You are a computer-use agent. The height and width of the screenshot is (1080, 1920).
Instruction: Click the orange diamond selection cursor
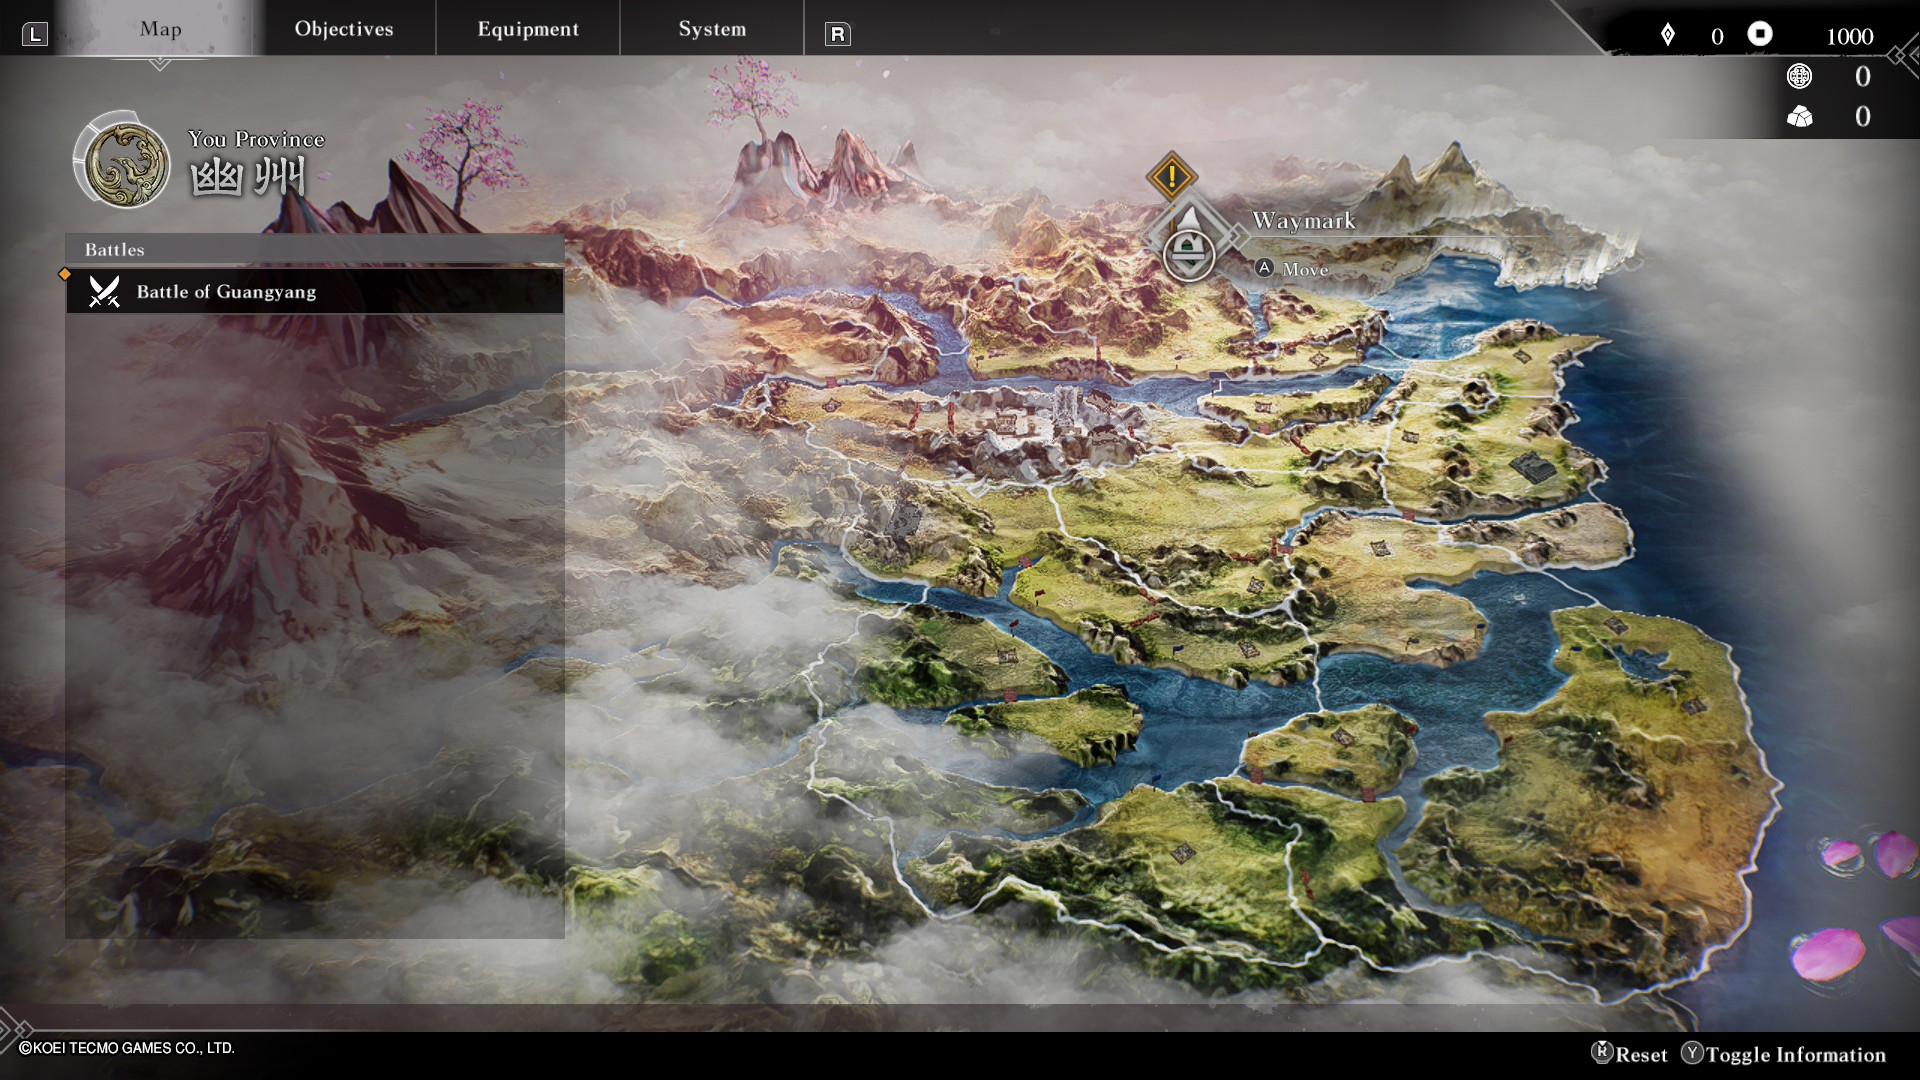tap(65, 274)
